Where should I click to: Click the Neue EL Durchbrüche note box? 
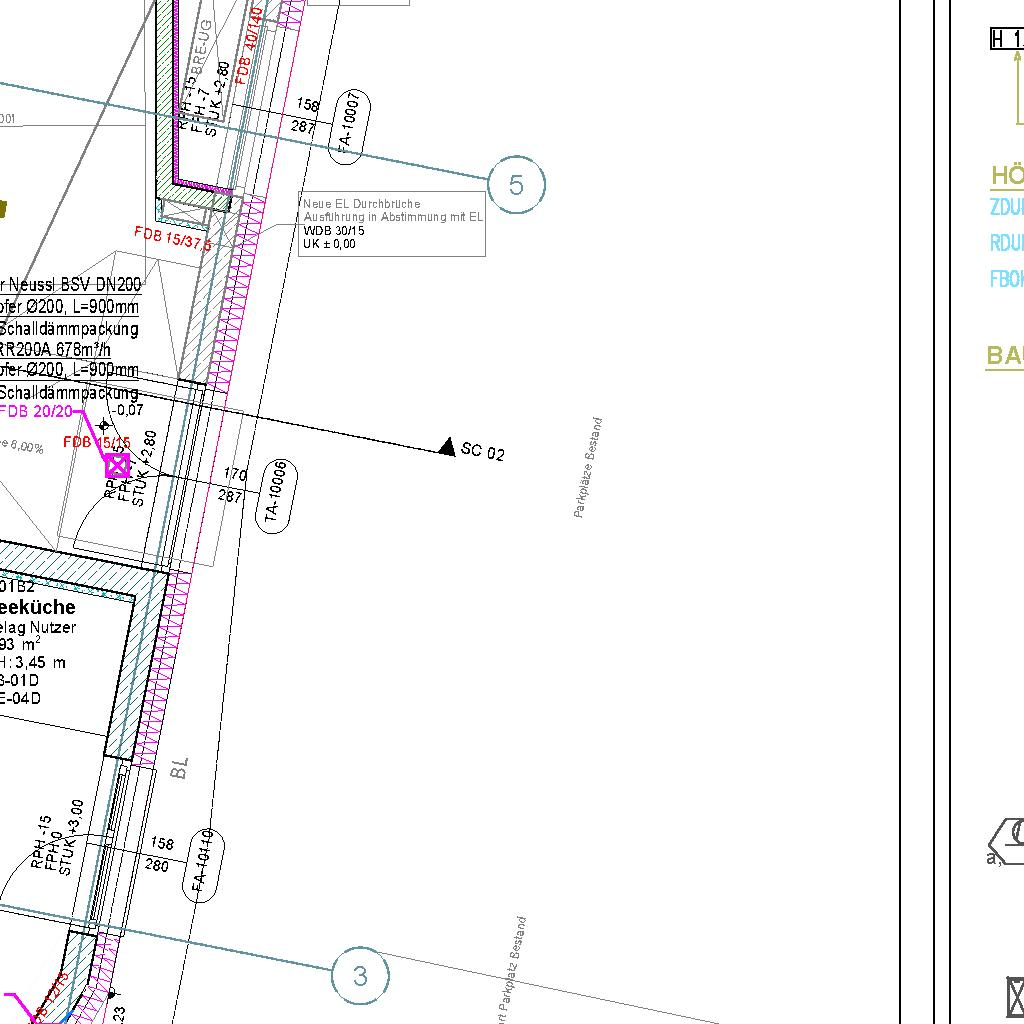(392, 224)
